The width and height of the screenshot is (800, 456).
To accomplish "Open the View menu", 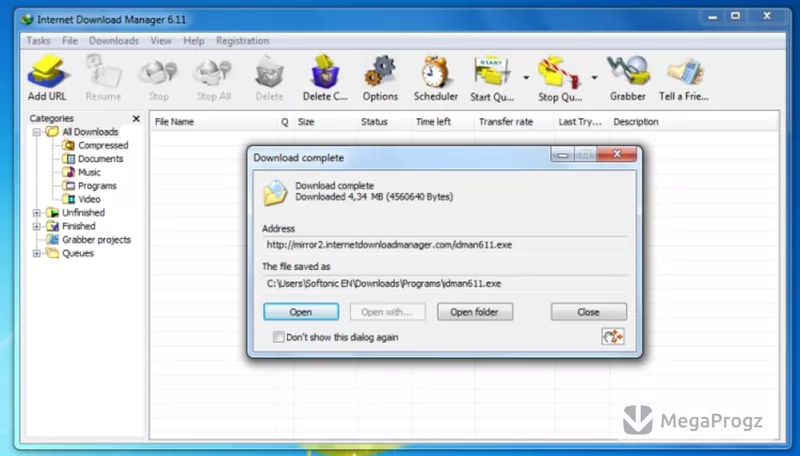I will (161, 41).
